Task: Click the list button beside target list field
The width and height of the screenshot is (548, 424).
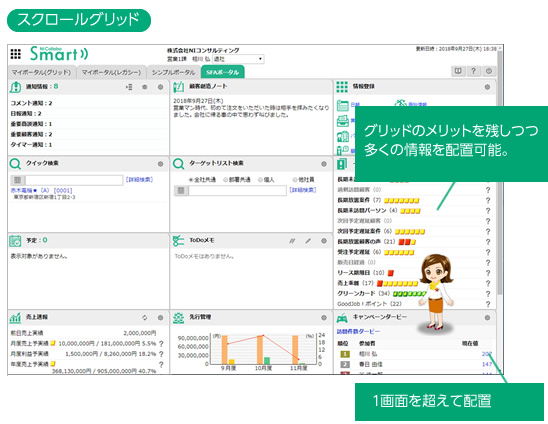Action: [181, 191]
